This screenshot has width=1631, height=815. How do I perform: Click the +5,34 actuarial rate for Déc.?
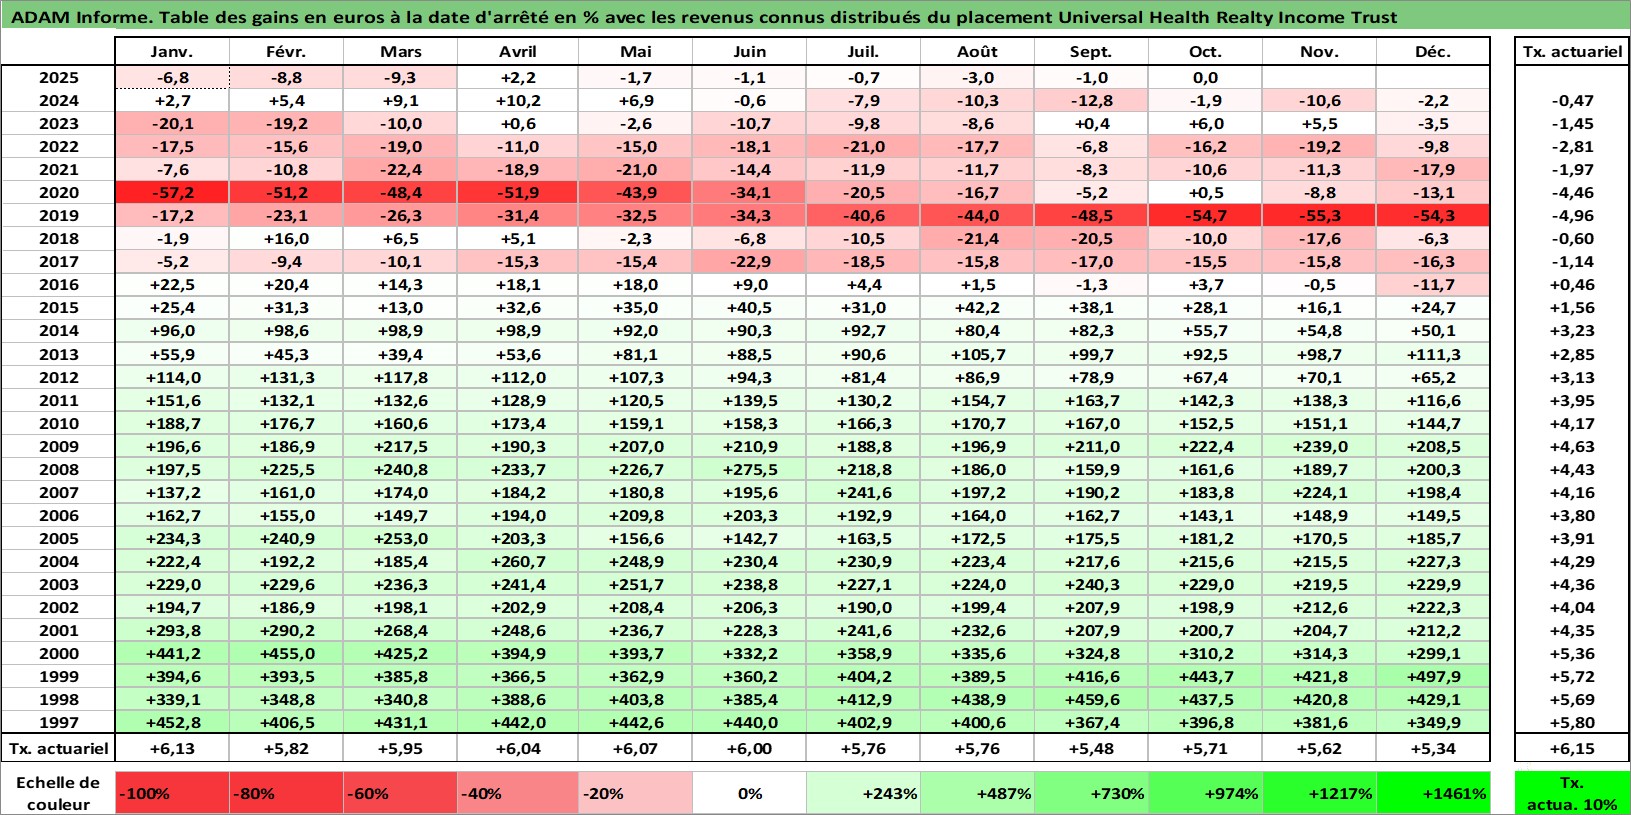point(1433,748)
